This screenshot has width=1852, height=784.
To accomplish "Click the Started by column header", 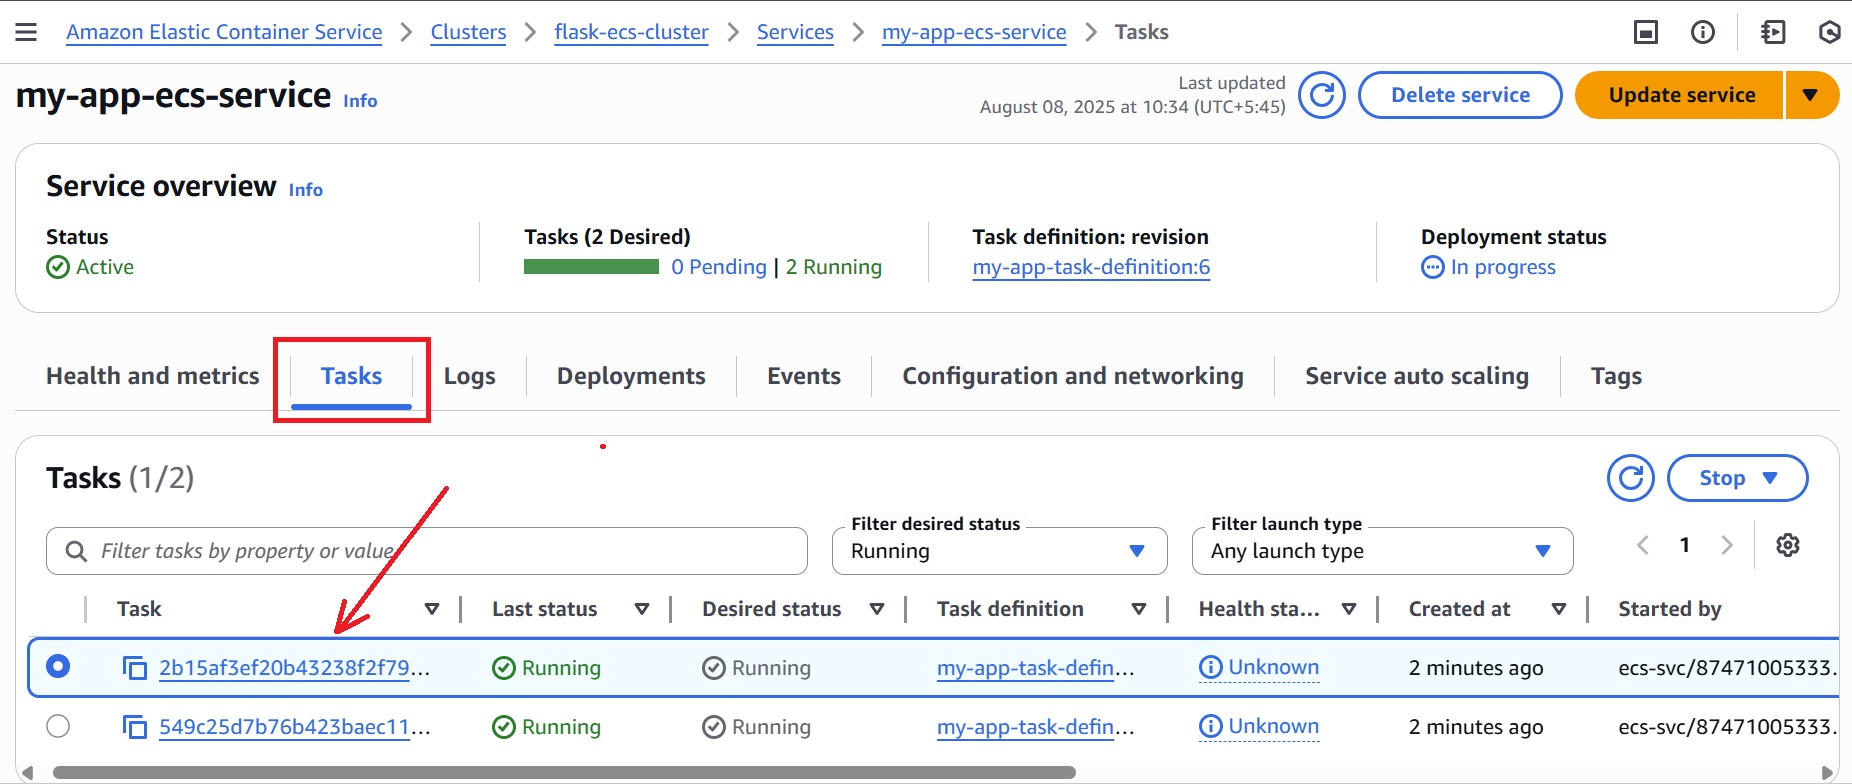I will pos(1670,609).
